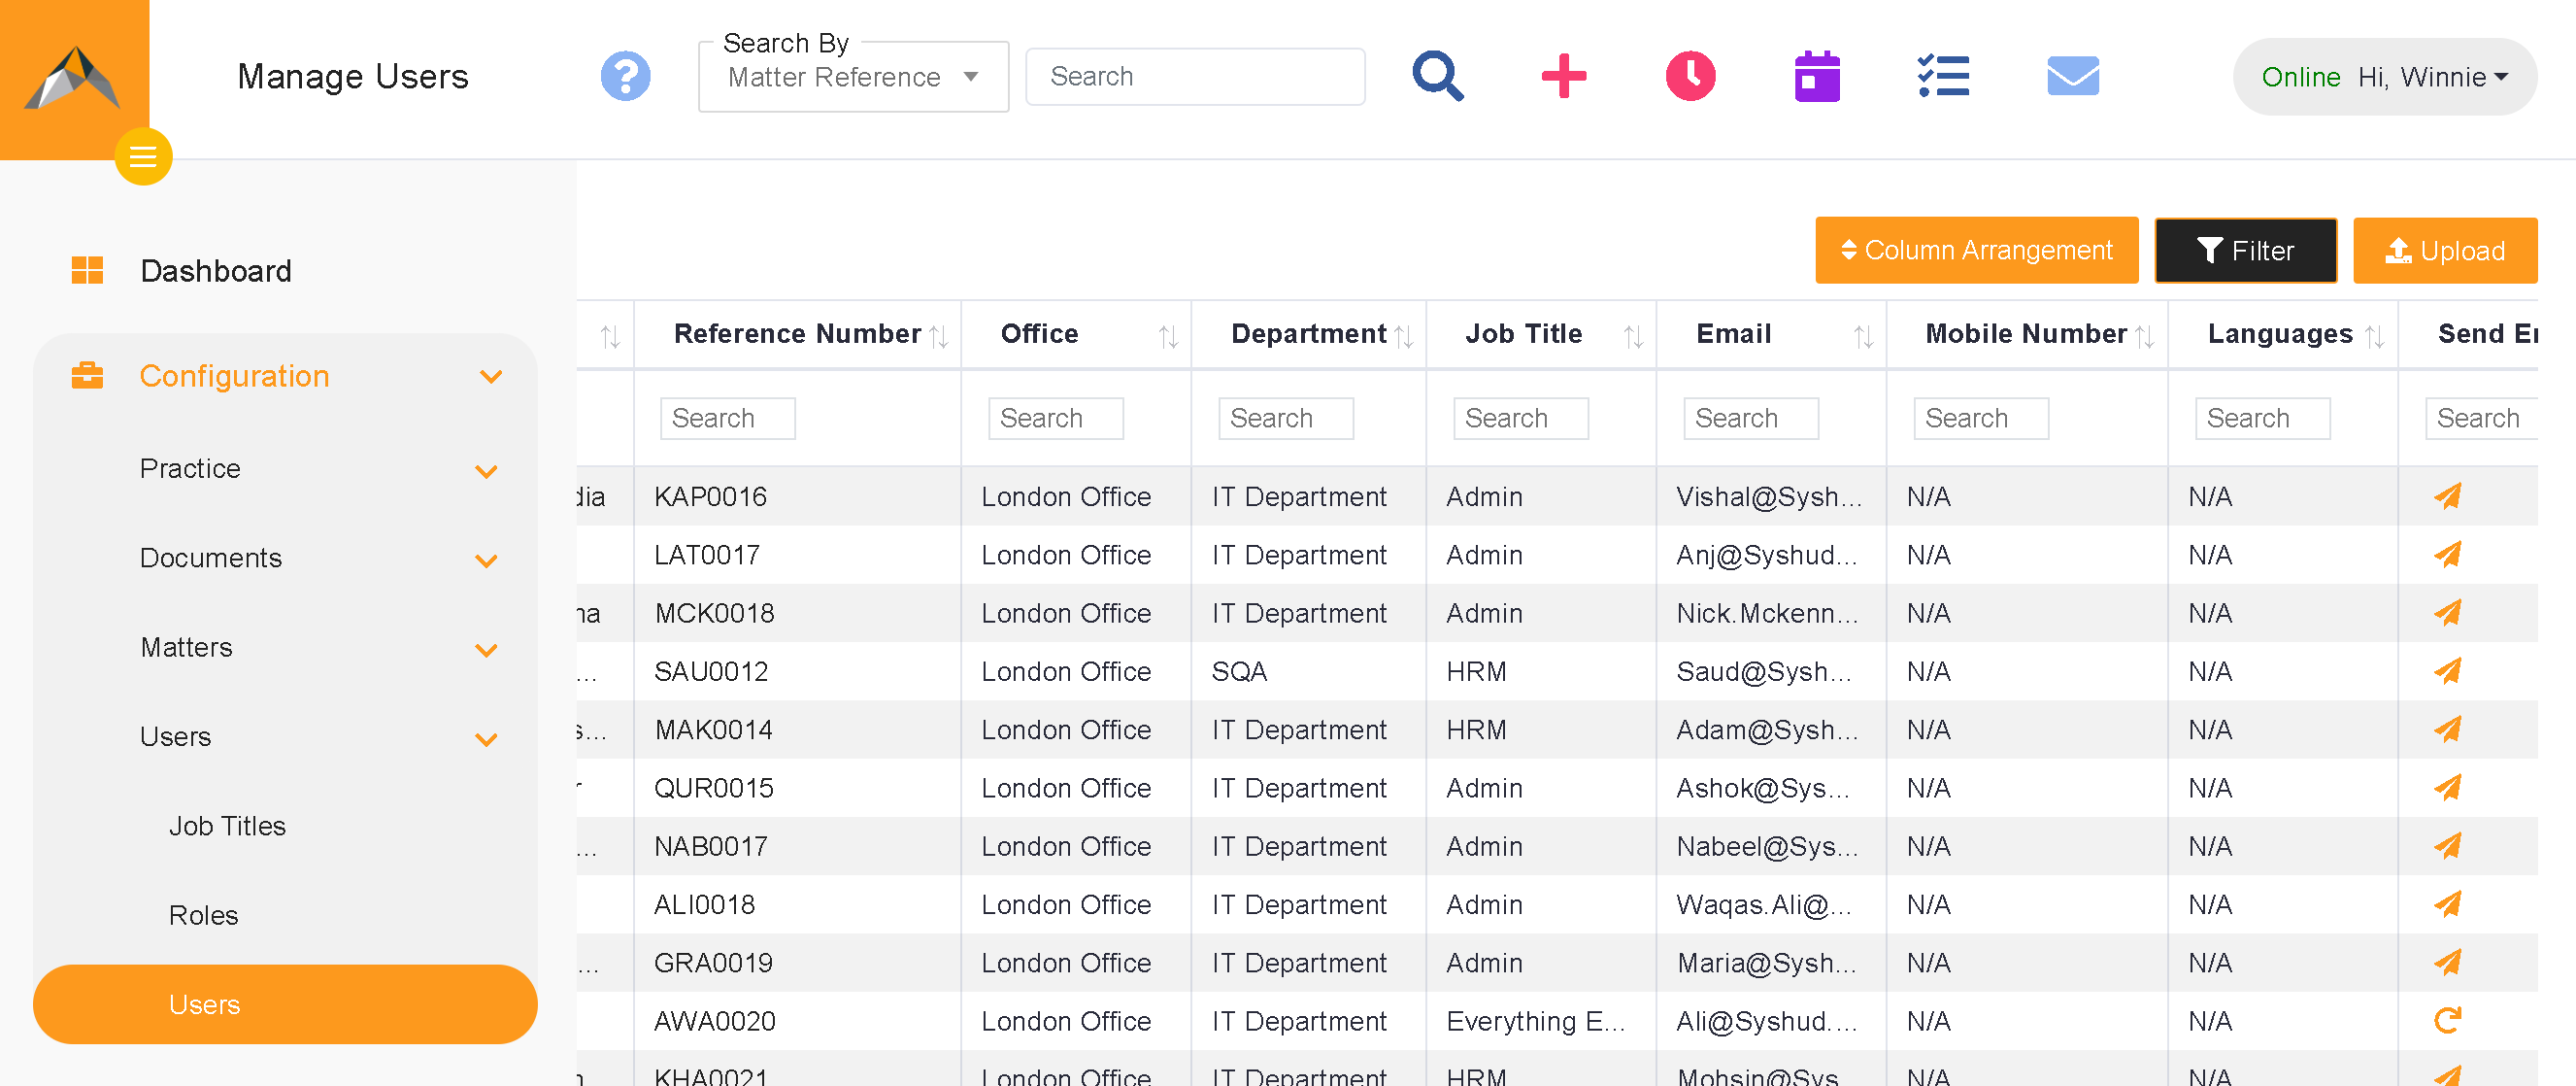This screenshot has height=1086, width=2576.
Task: Click send email icon for SAU0012
Action: coord(2447,671)
